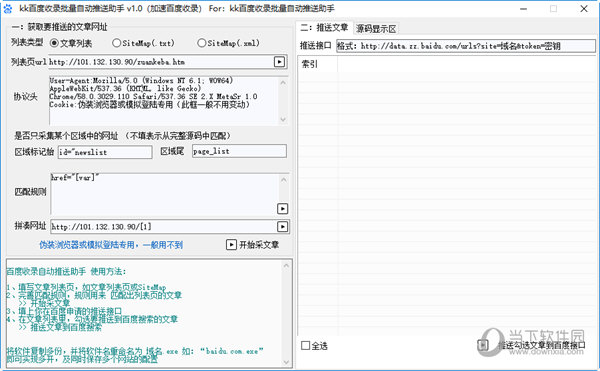Start collecting with the 开始采文章 button
The image size is (600, 371).
(x=253, y=244)
